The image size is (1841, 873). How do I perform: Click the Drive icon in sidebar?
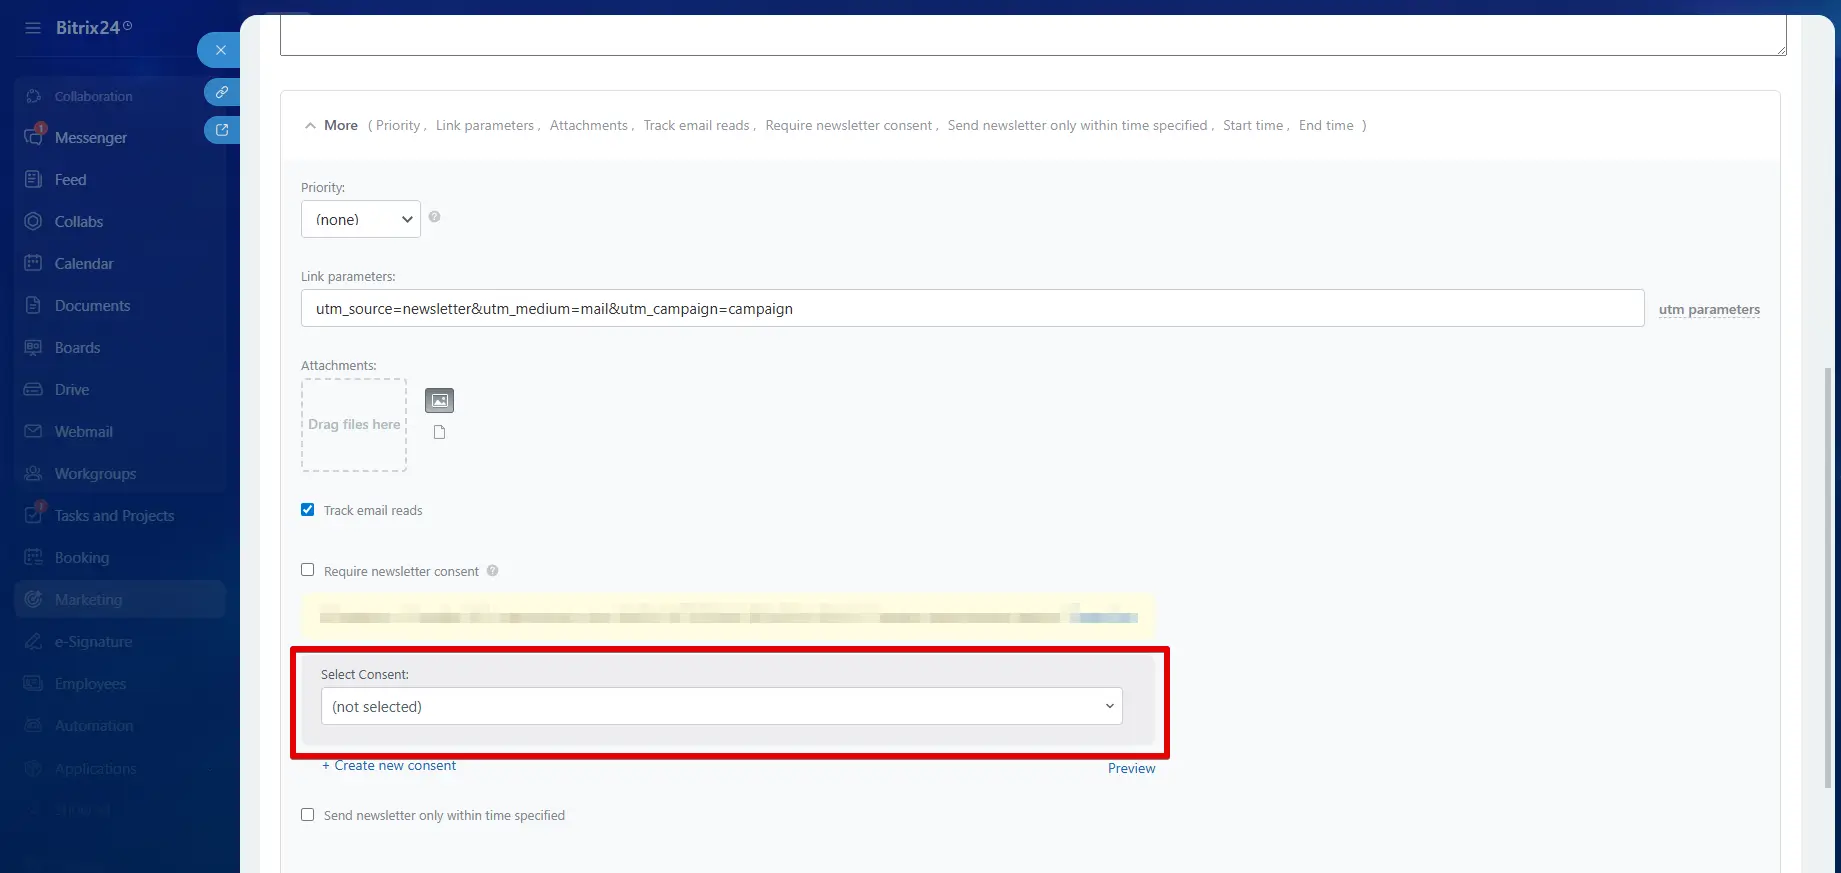33,389
